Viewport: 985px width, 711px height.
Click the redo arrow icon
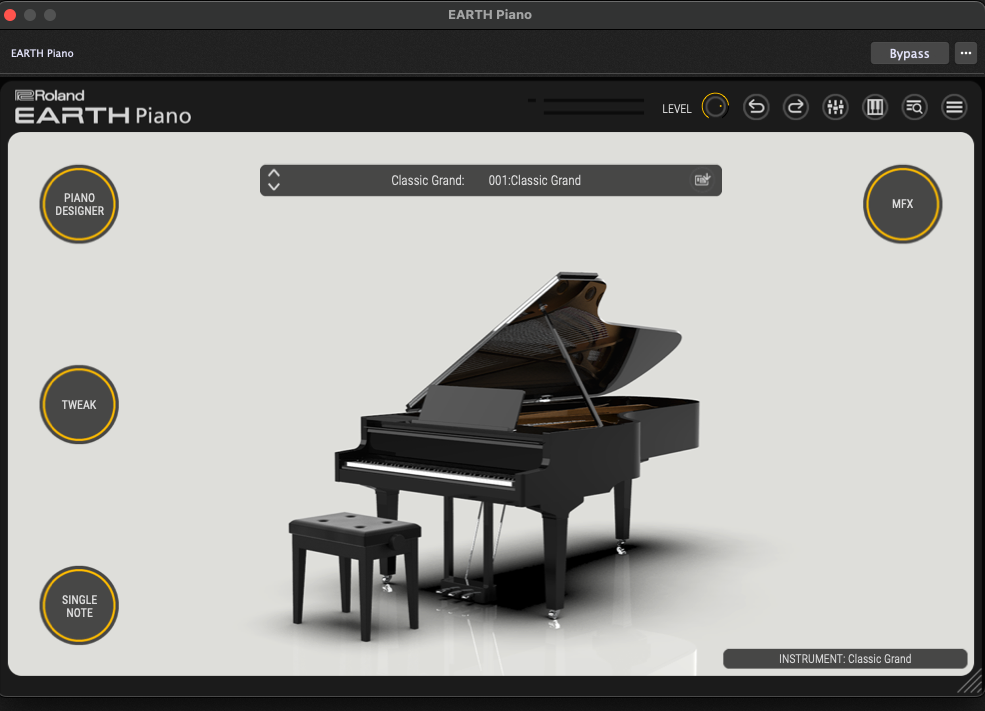point(795,108)
